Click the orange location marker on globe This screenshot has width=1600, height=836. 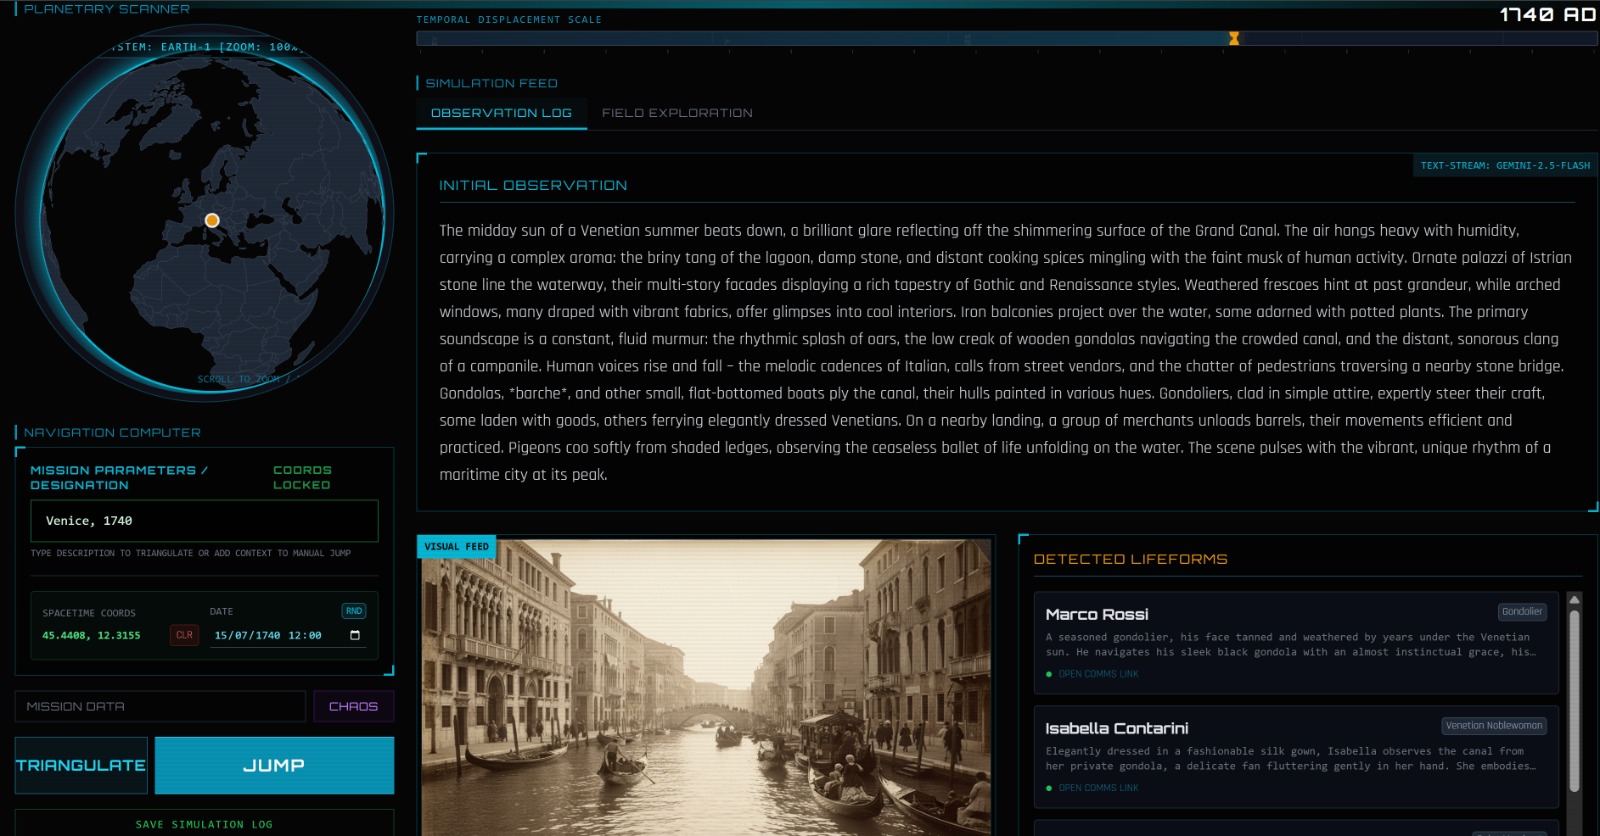(212, 220)
